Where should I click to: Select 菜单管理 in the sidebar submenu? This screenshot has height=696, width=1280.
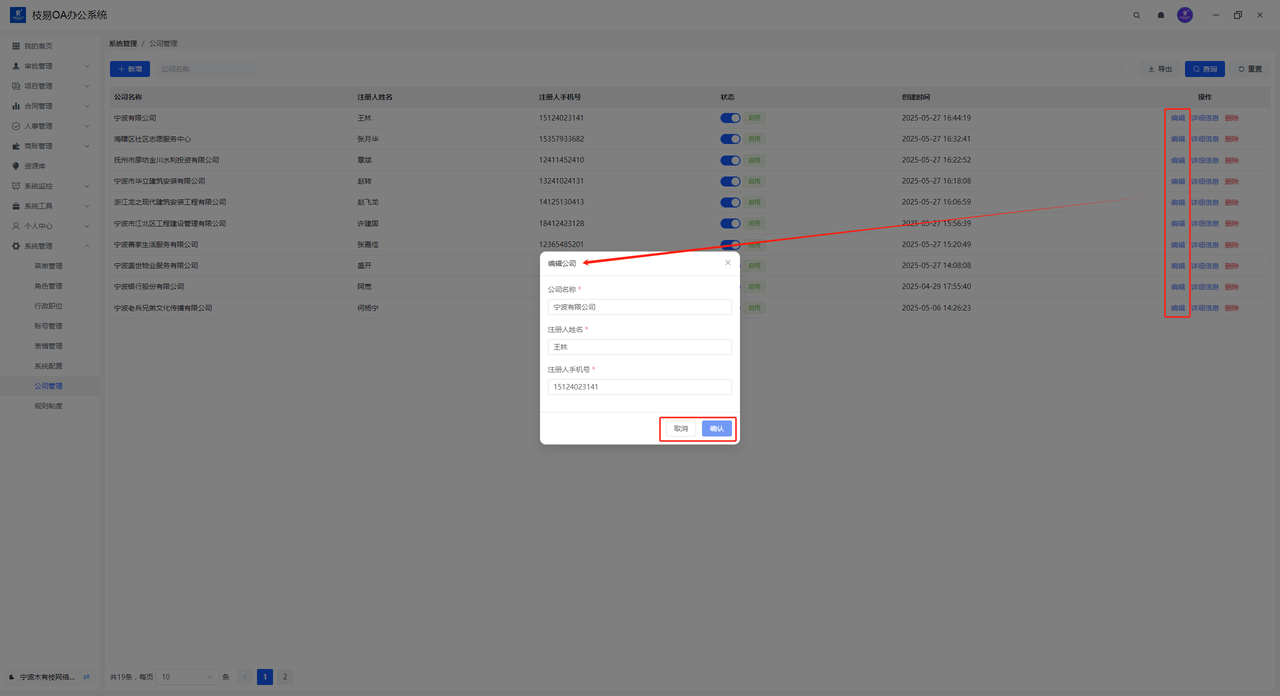click(48, 266)
